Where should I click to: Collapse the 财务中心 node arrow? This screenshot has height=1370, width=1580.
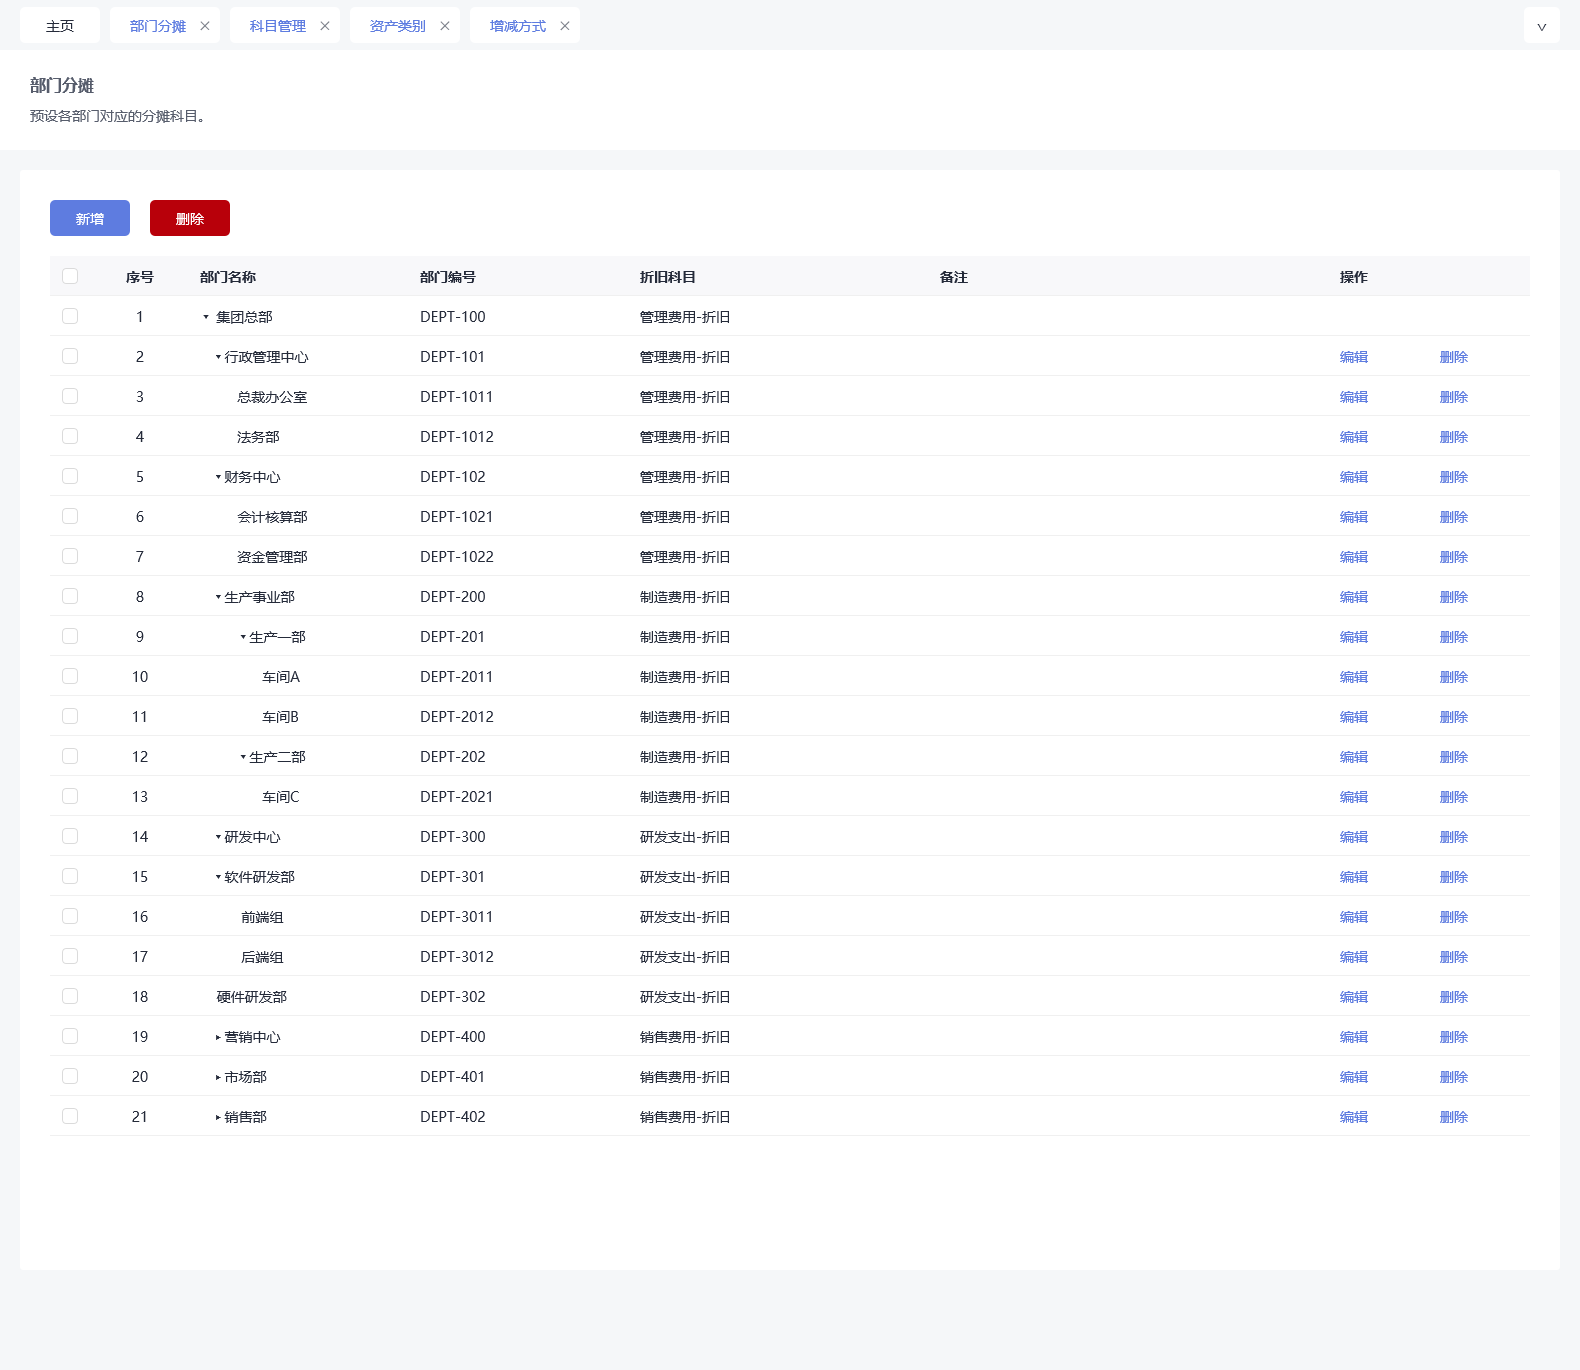[x=218, y=477]
